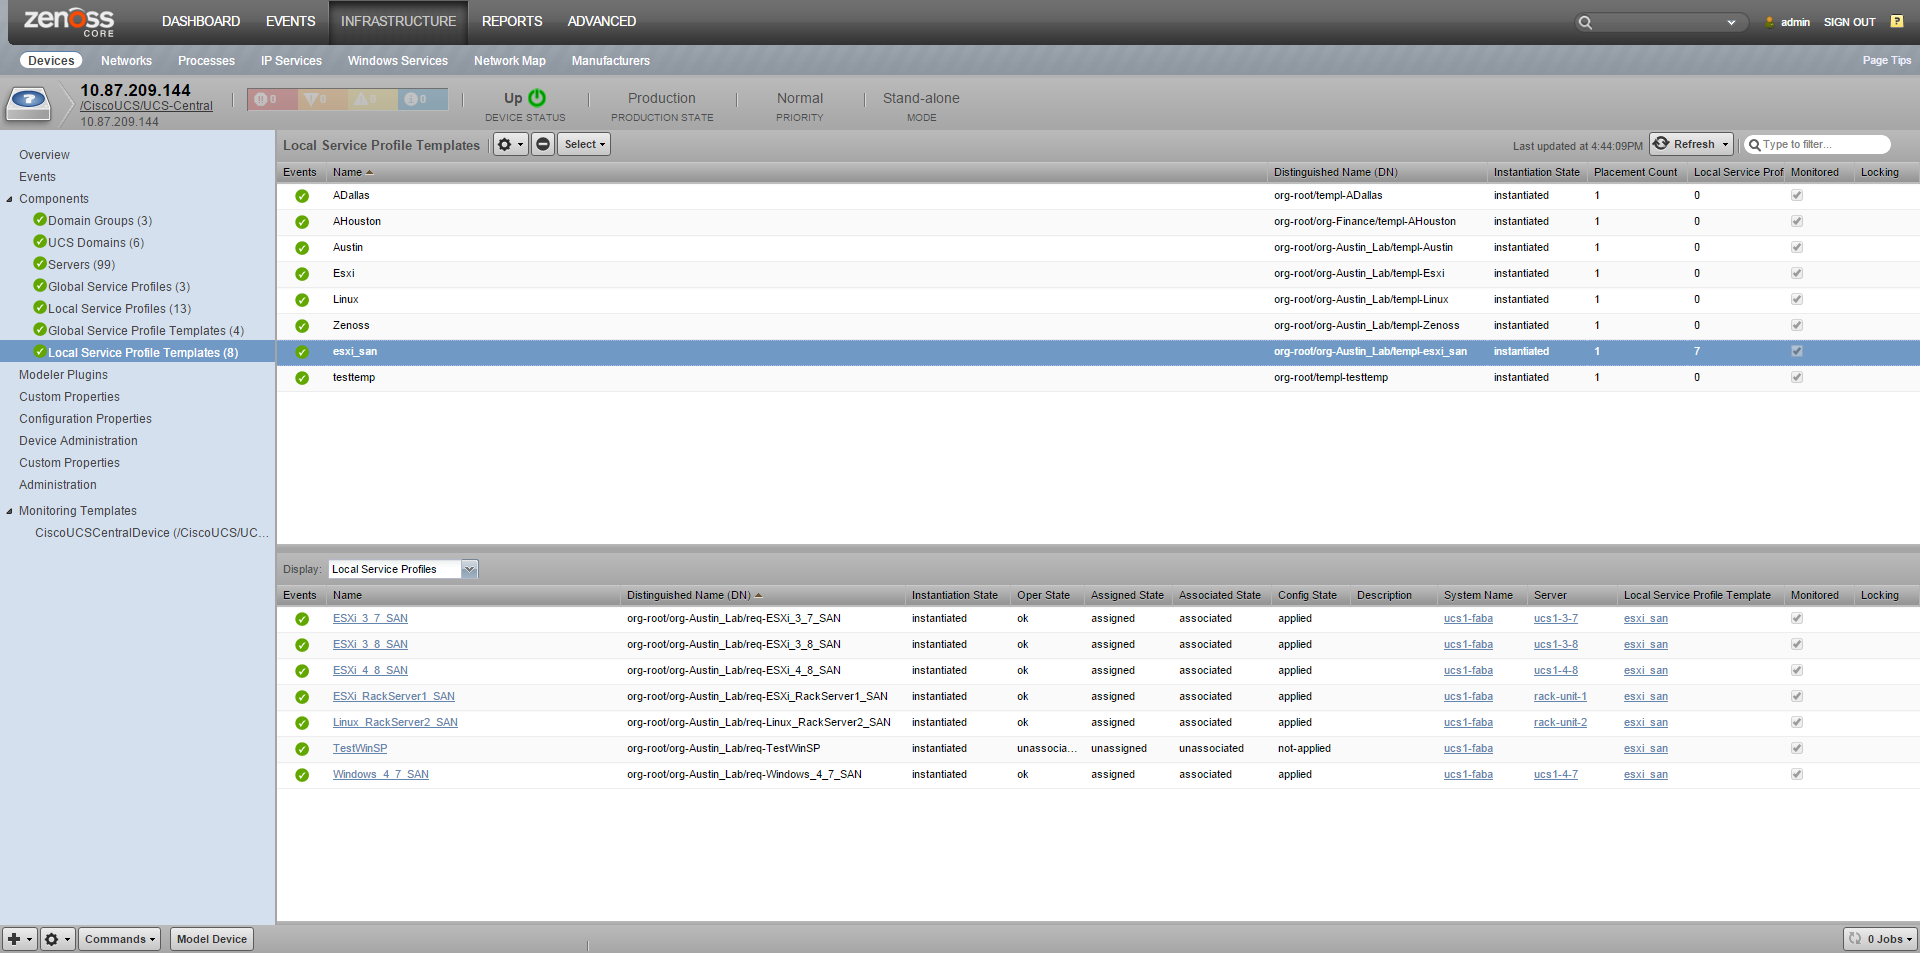This screenshot has height=953, width=1920.
Task: Click the Type to filter input field
Action: pyautogui.click(x=1818, y=144)
